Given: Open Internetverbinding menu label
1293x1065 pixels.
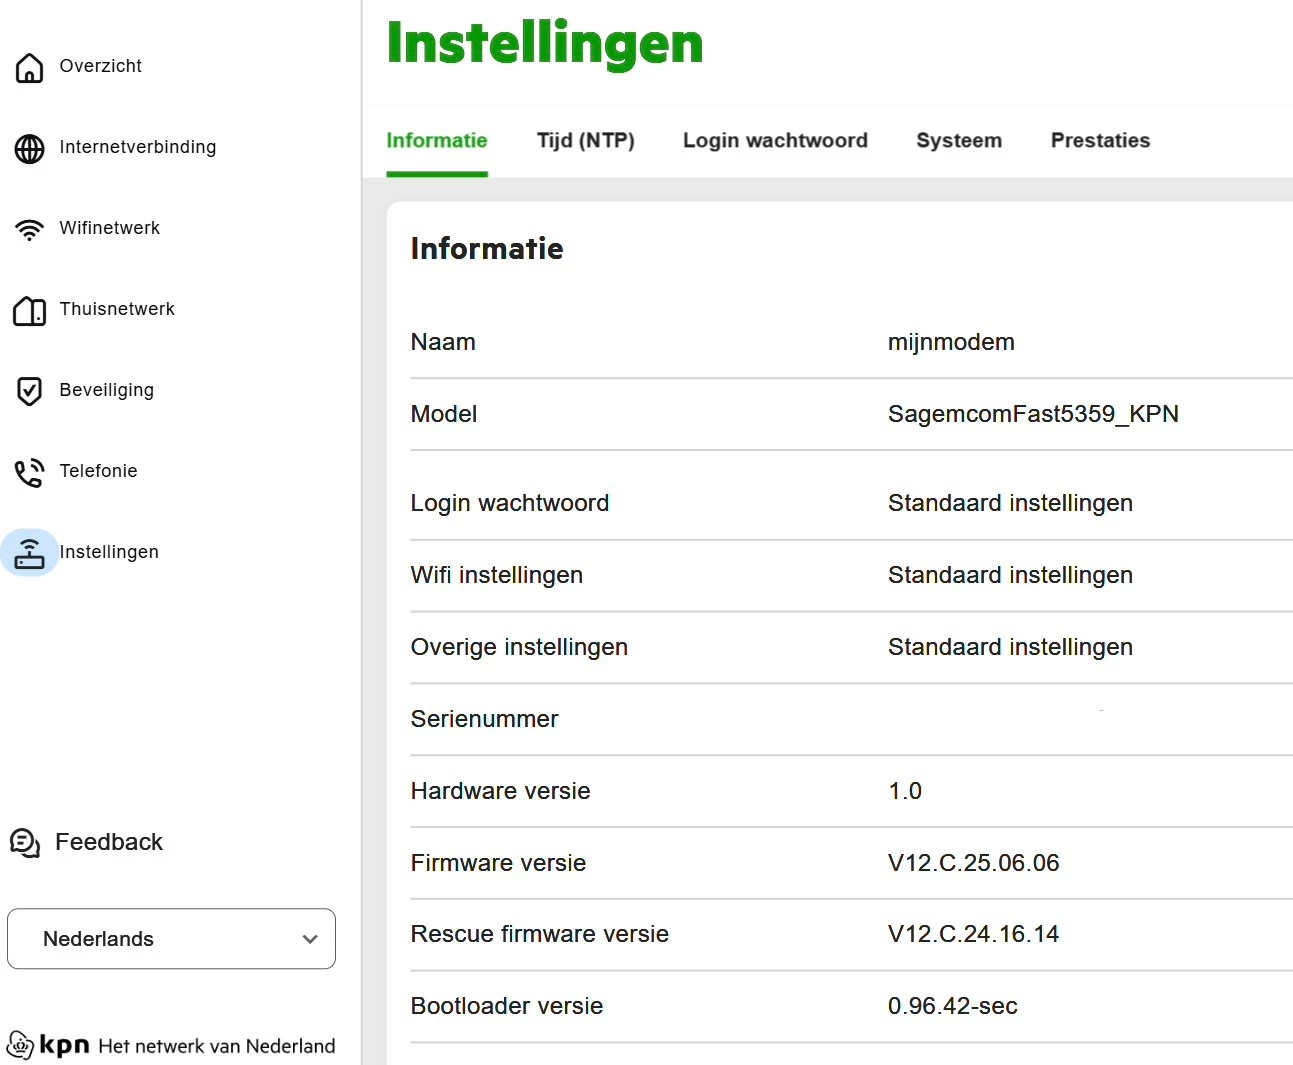Looking at the screenshot, I should click(x=137, y=147).
